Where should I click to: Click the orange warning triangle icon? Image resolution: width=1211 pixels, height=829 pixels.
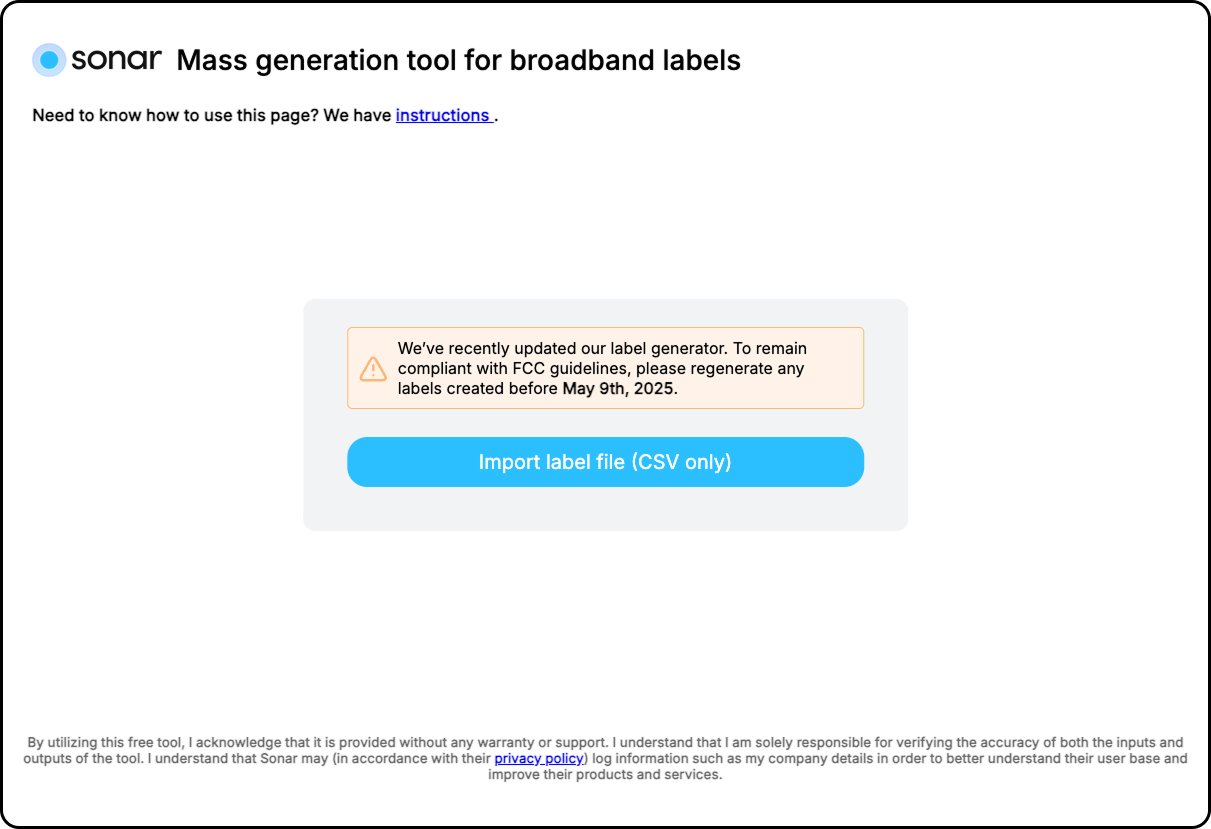coord(373,368)
